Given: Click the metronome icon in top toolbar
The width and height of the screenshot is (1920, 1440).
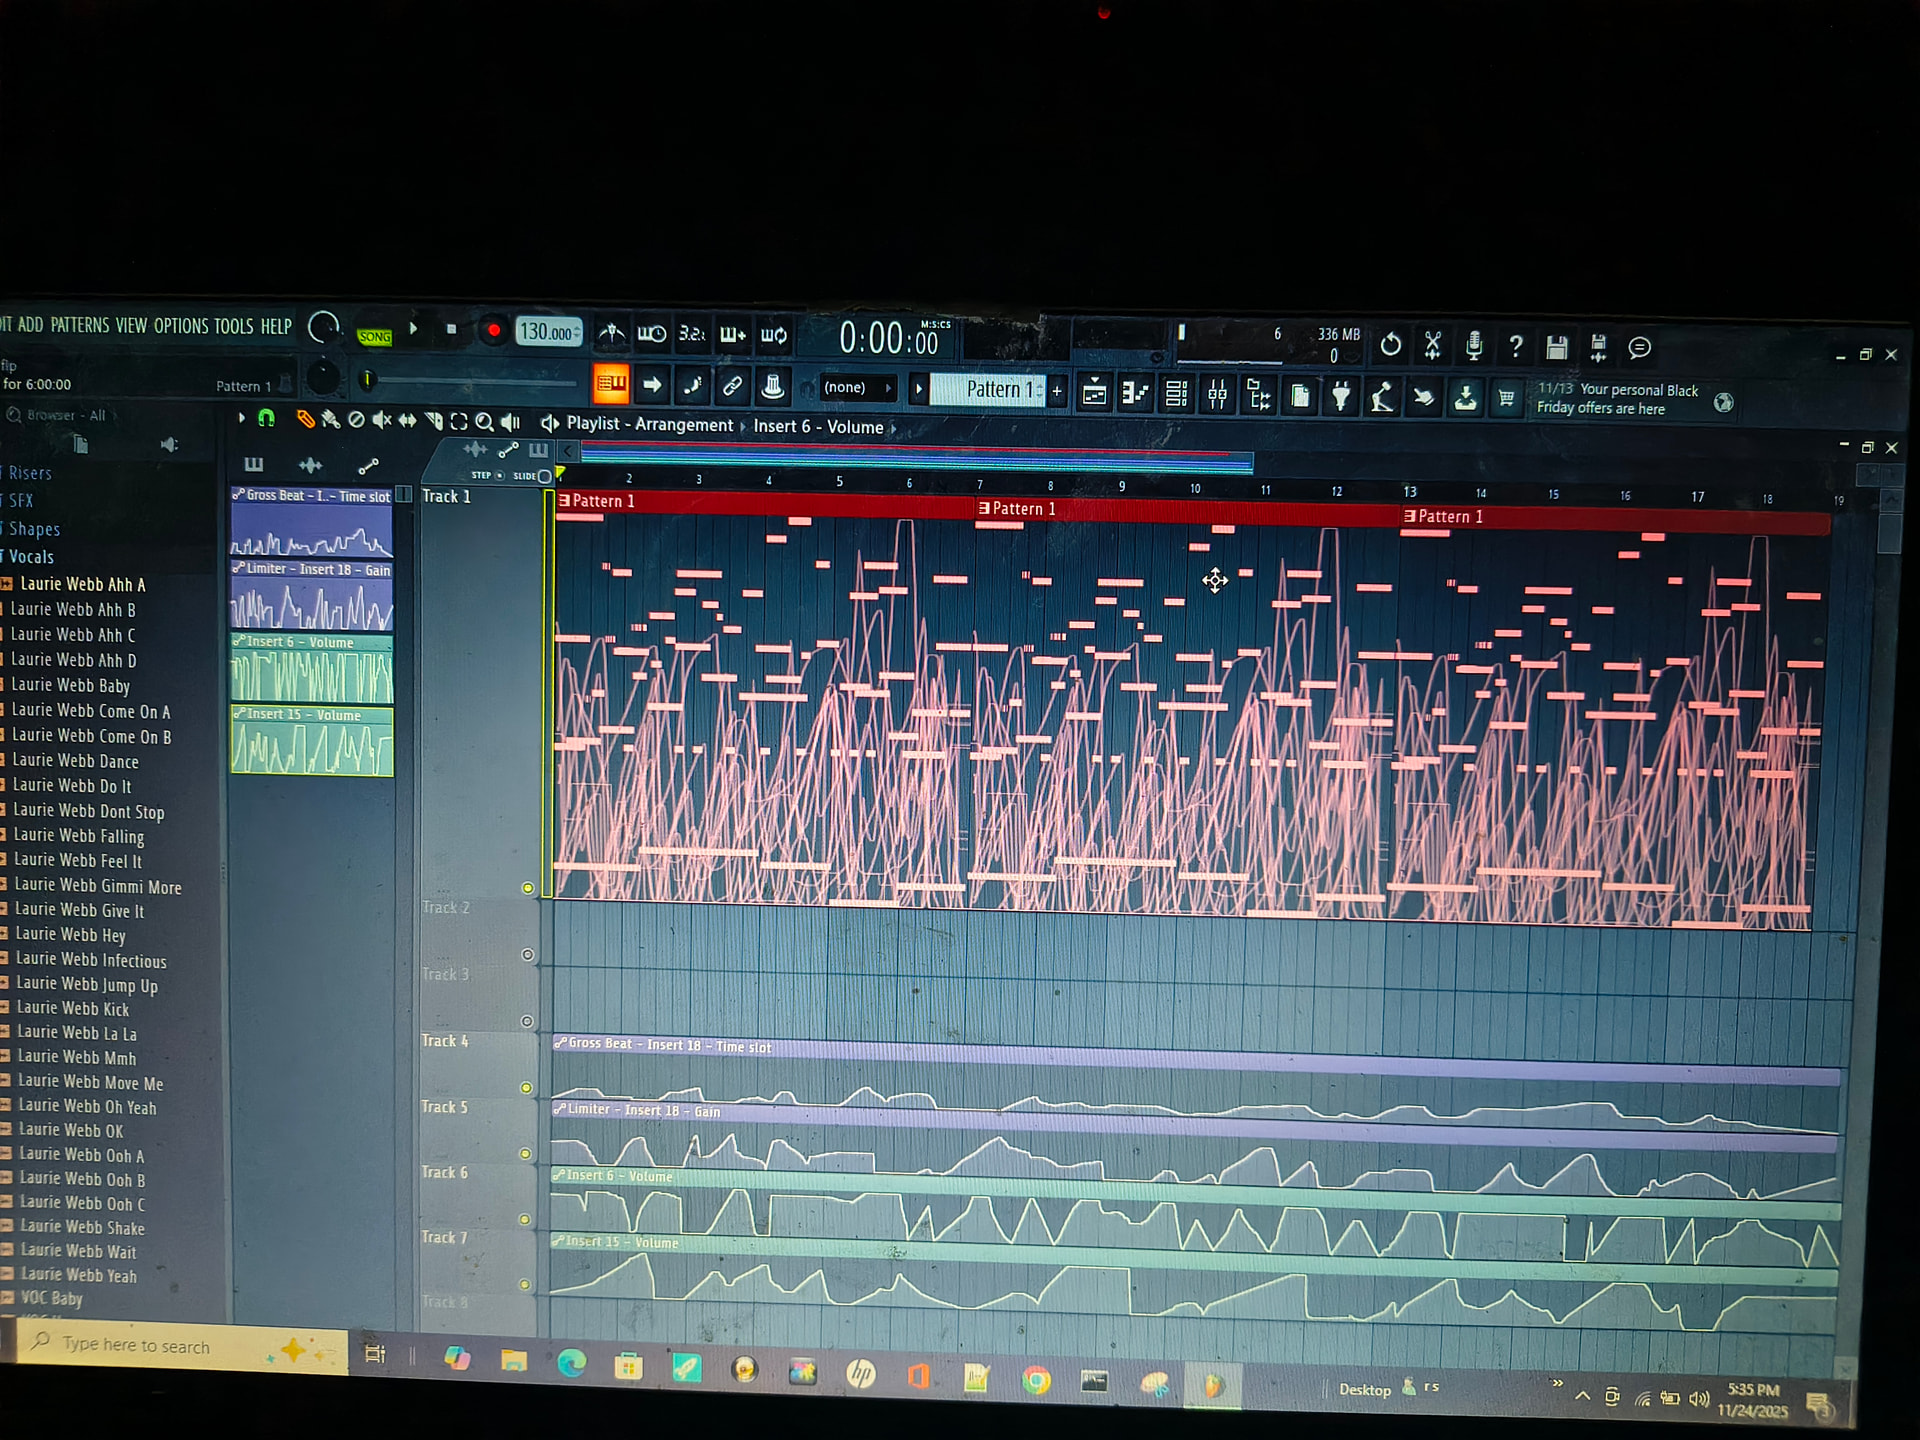Looking at the screenshot, I should [611, 333].
